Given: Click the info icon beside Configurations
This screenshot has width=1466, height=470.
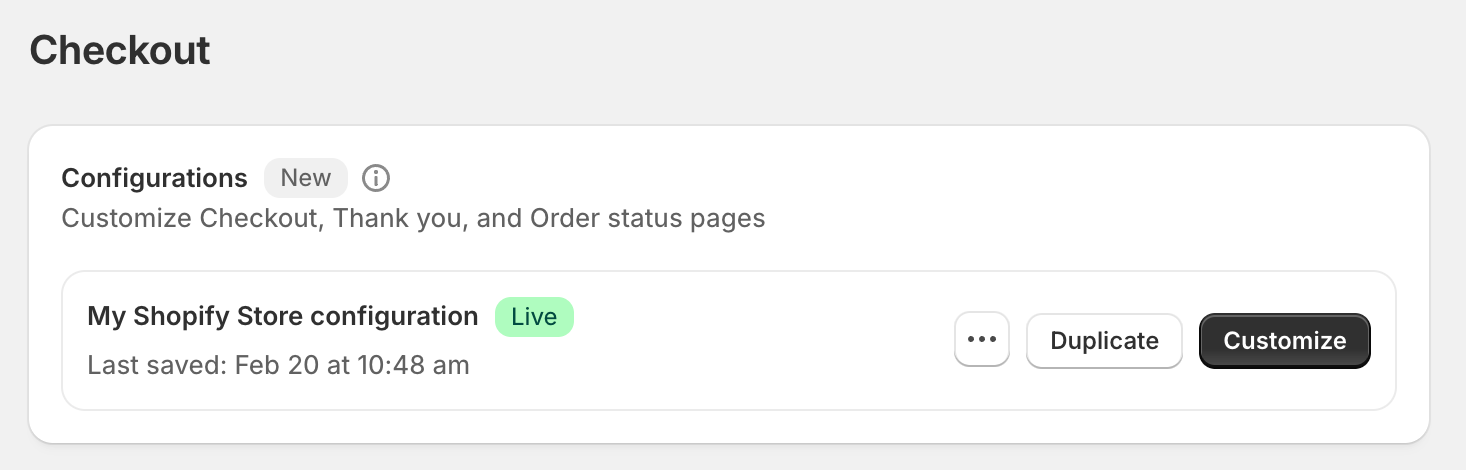Looking at the screenshot, I should click(376, 178).
